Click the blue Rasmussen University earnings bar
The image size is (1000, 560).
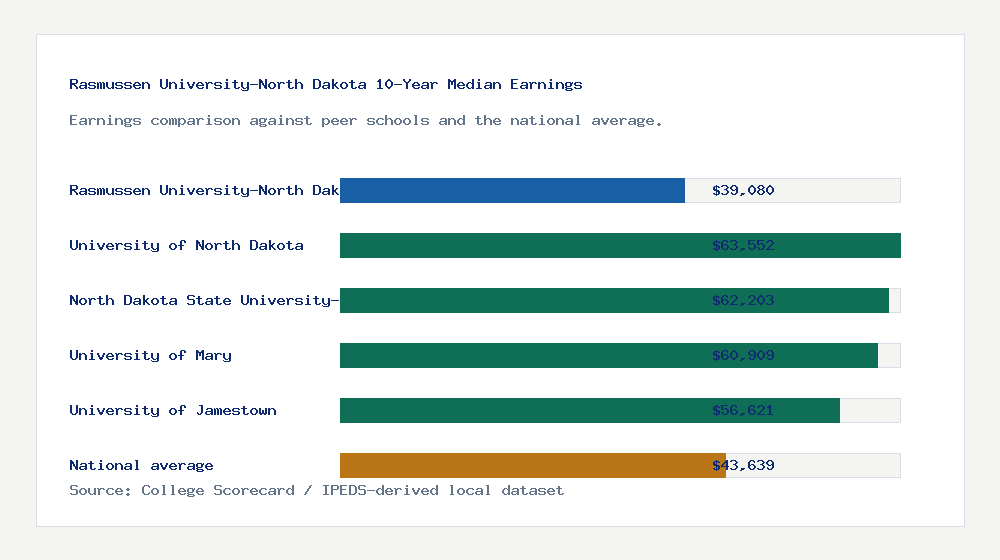tap(512, 191)
